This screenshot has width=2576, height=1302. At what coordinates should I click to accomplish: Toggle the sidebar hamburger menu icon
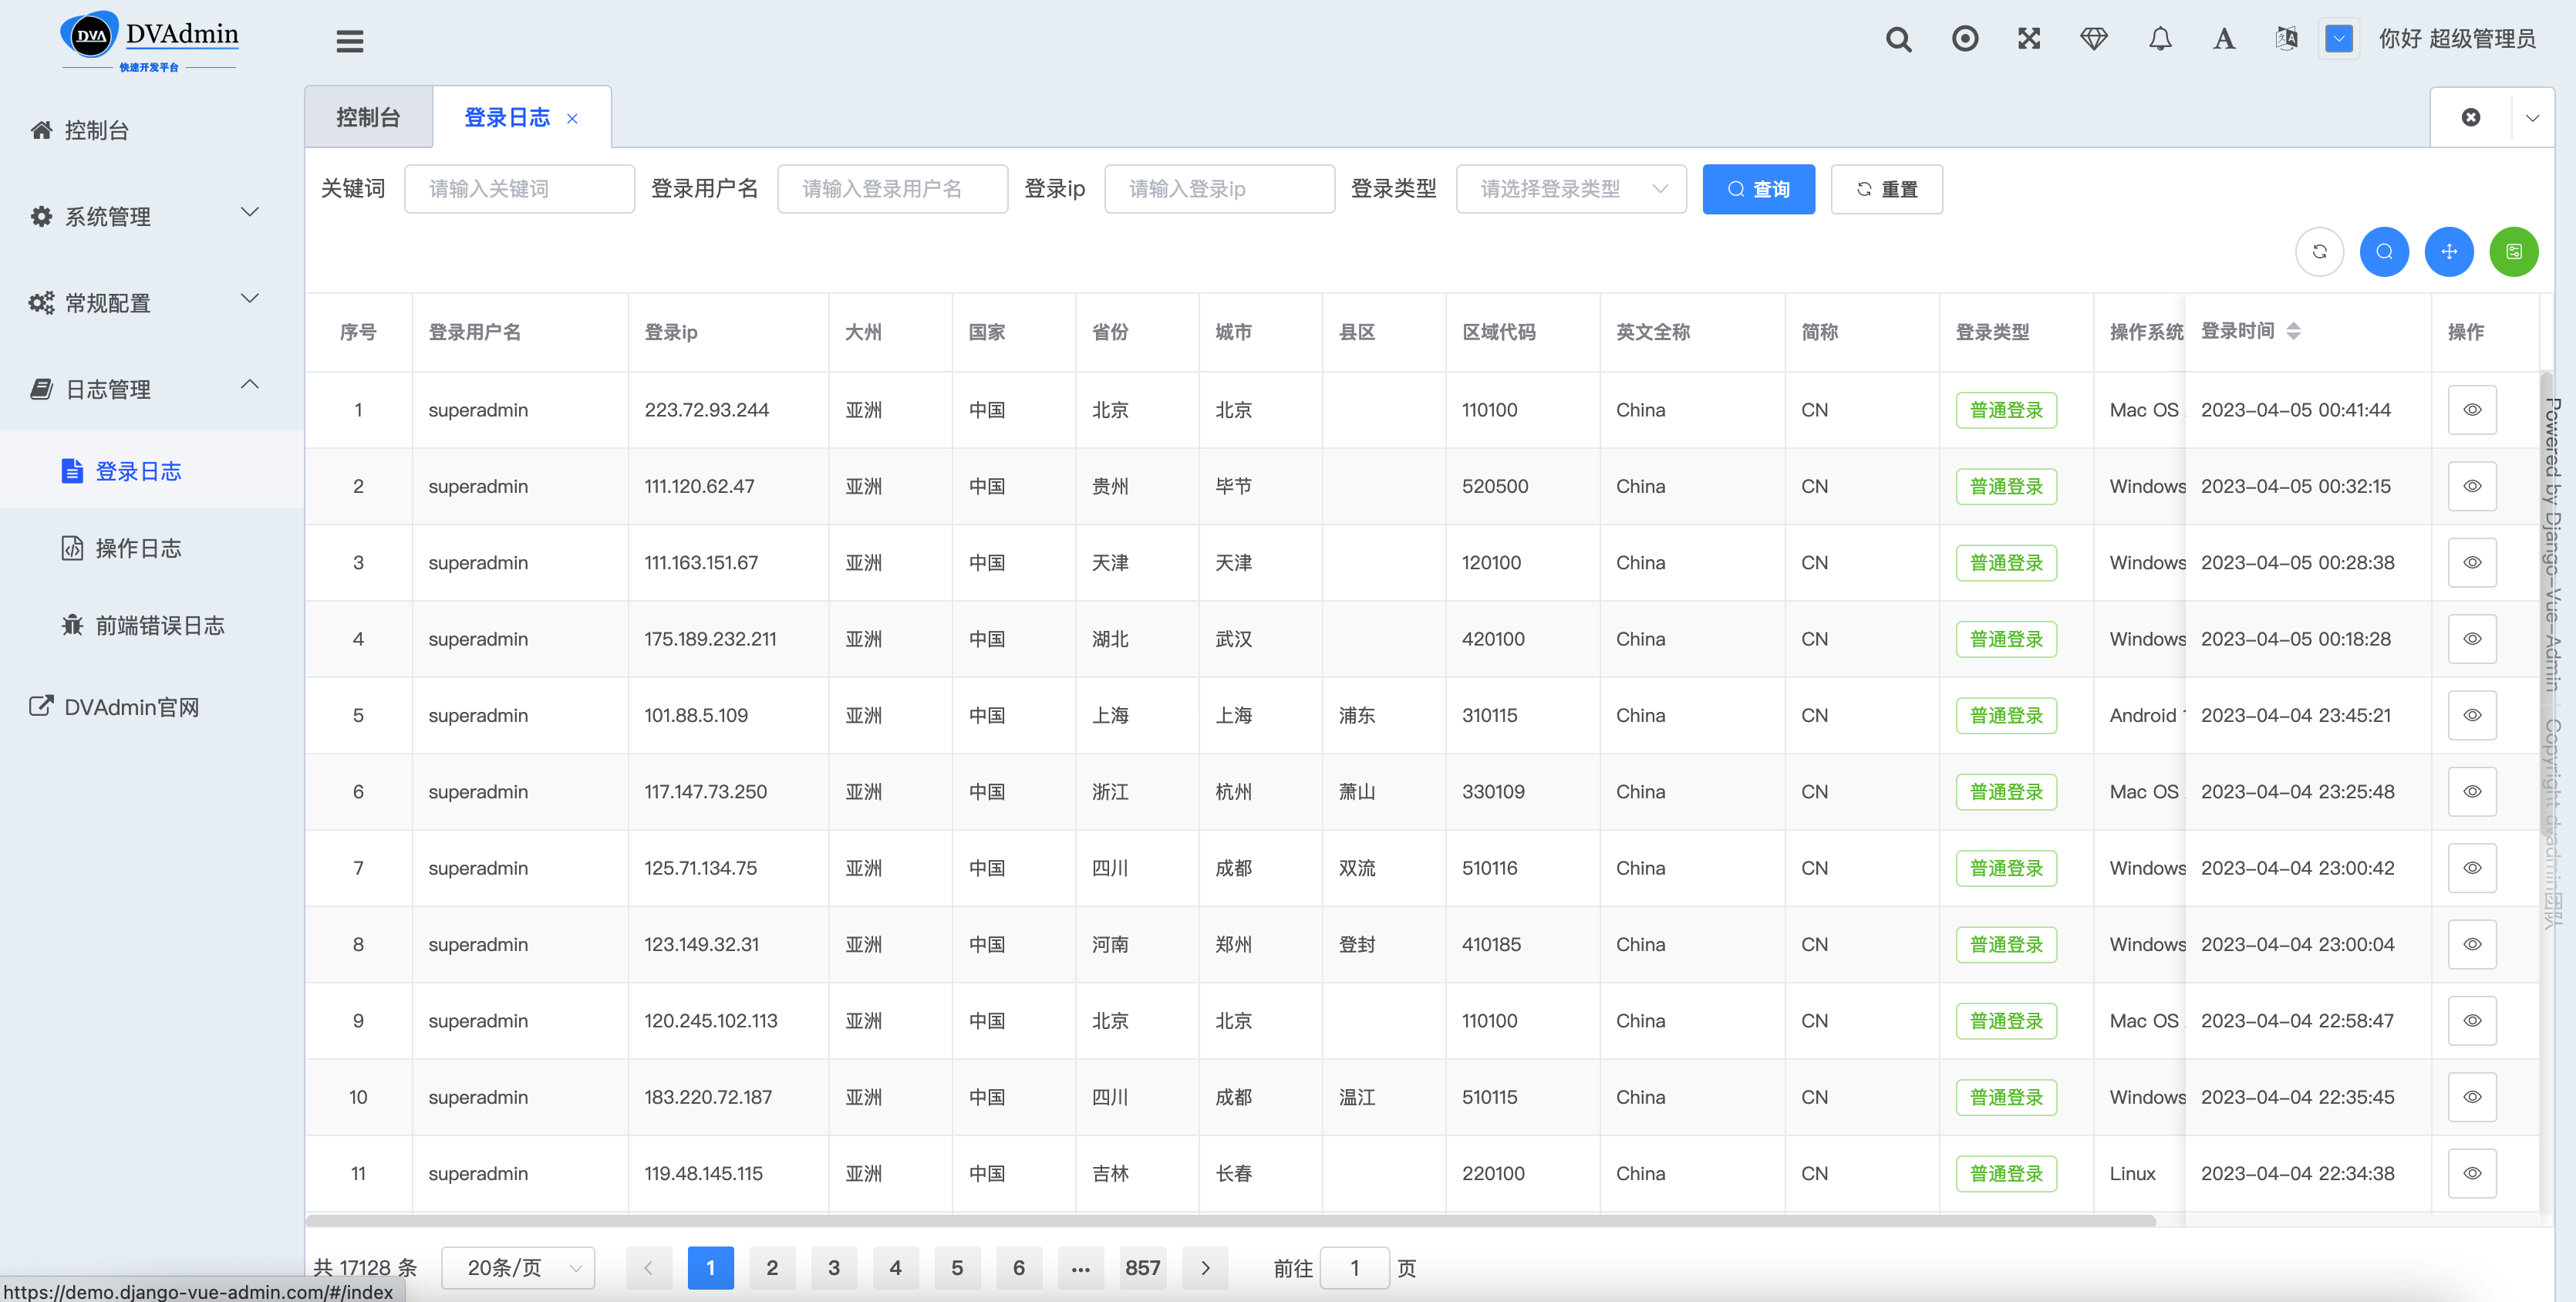point(349,41)
